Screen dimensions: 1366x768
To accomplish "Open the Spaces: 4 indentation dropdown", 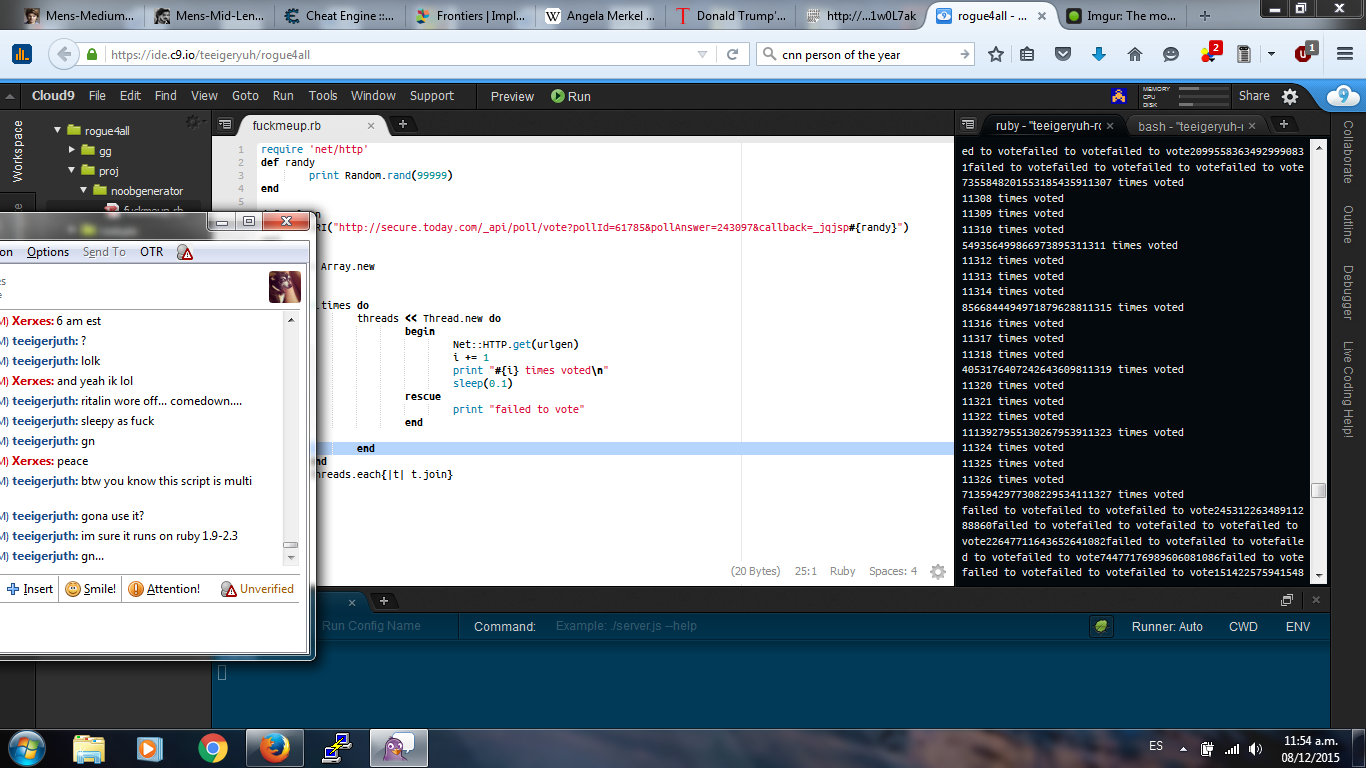I will 893,571.
